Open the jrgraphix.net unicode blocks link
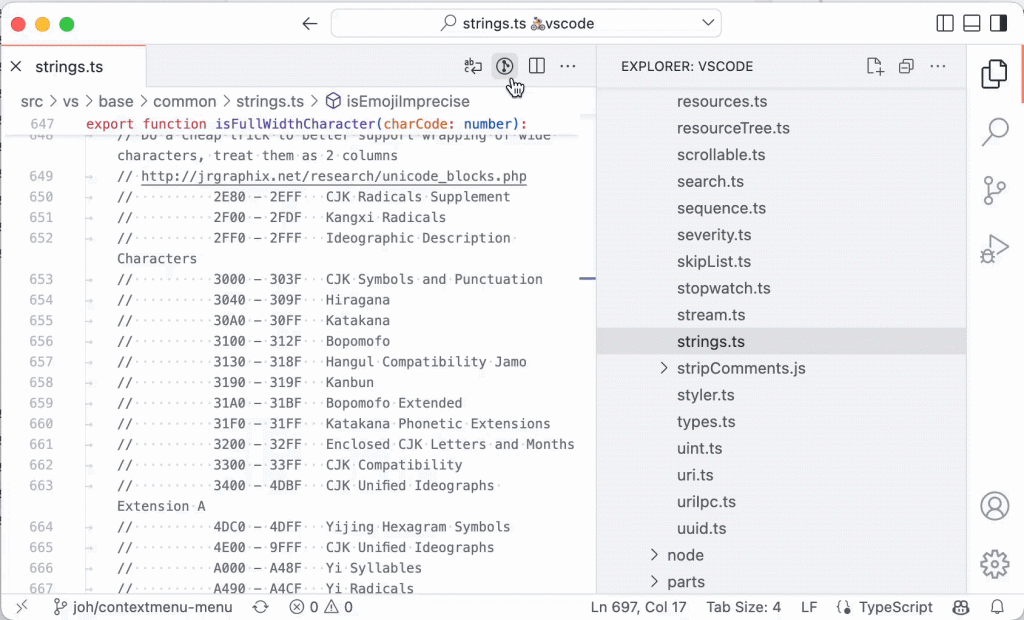This screenshot has height=620, width=1024. click(334, 176)
